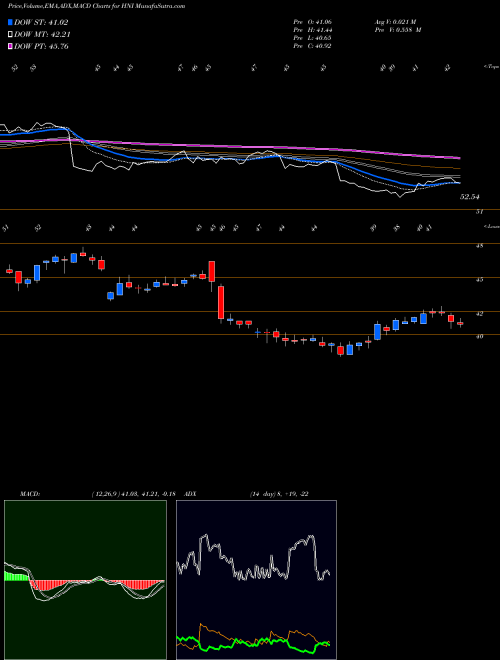This screenshot has height=660, width=500.
Task: Click the 'Avg V: 0.021 M' volume text
Action: click(395, 22)
